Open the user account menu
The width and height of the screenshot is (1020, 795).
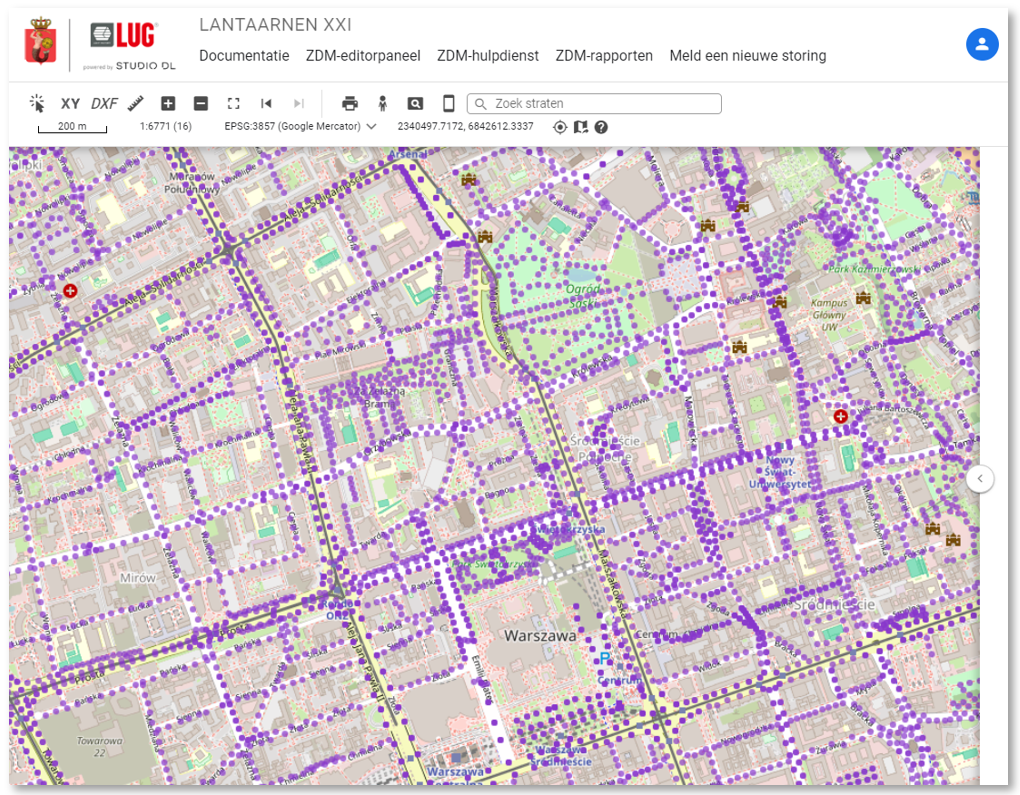982,44
